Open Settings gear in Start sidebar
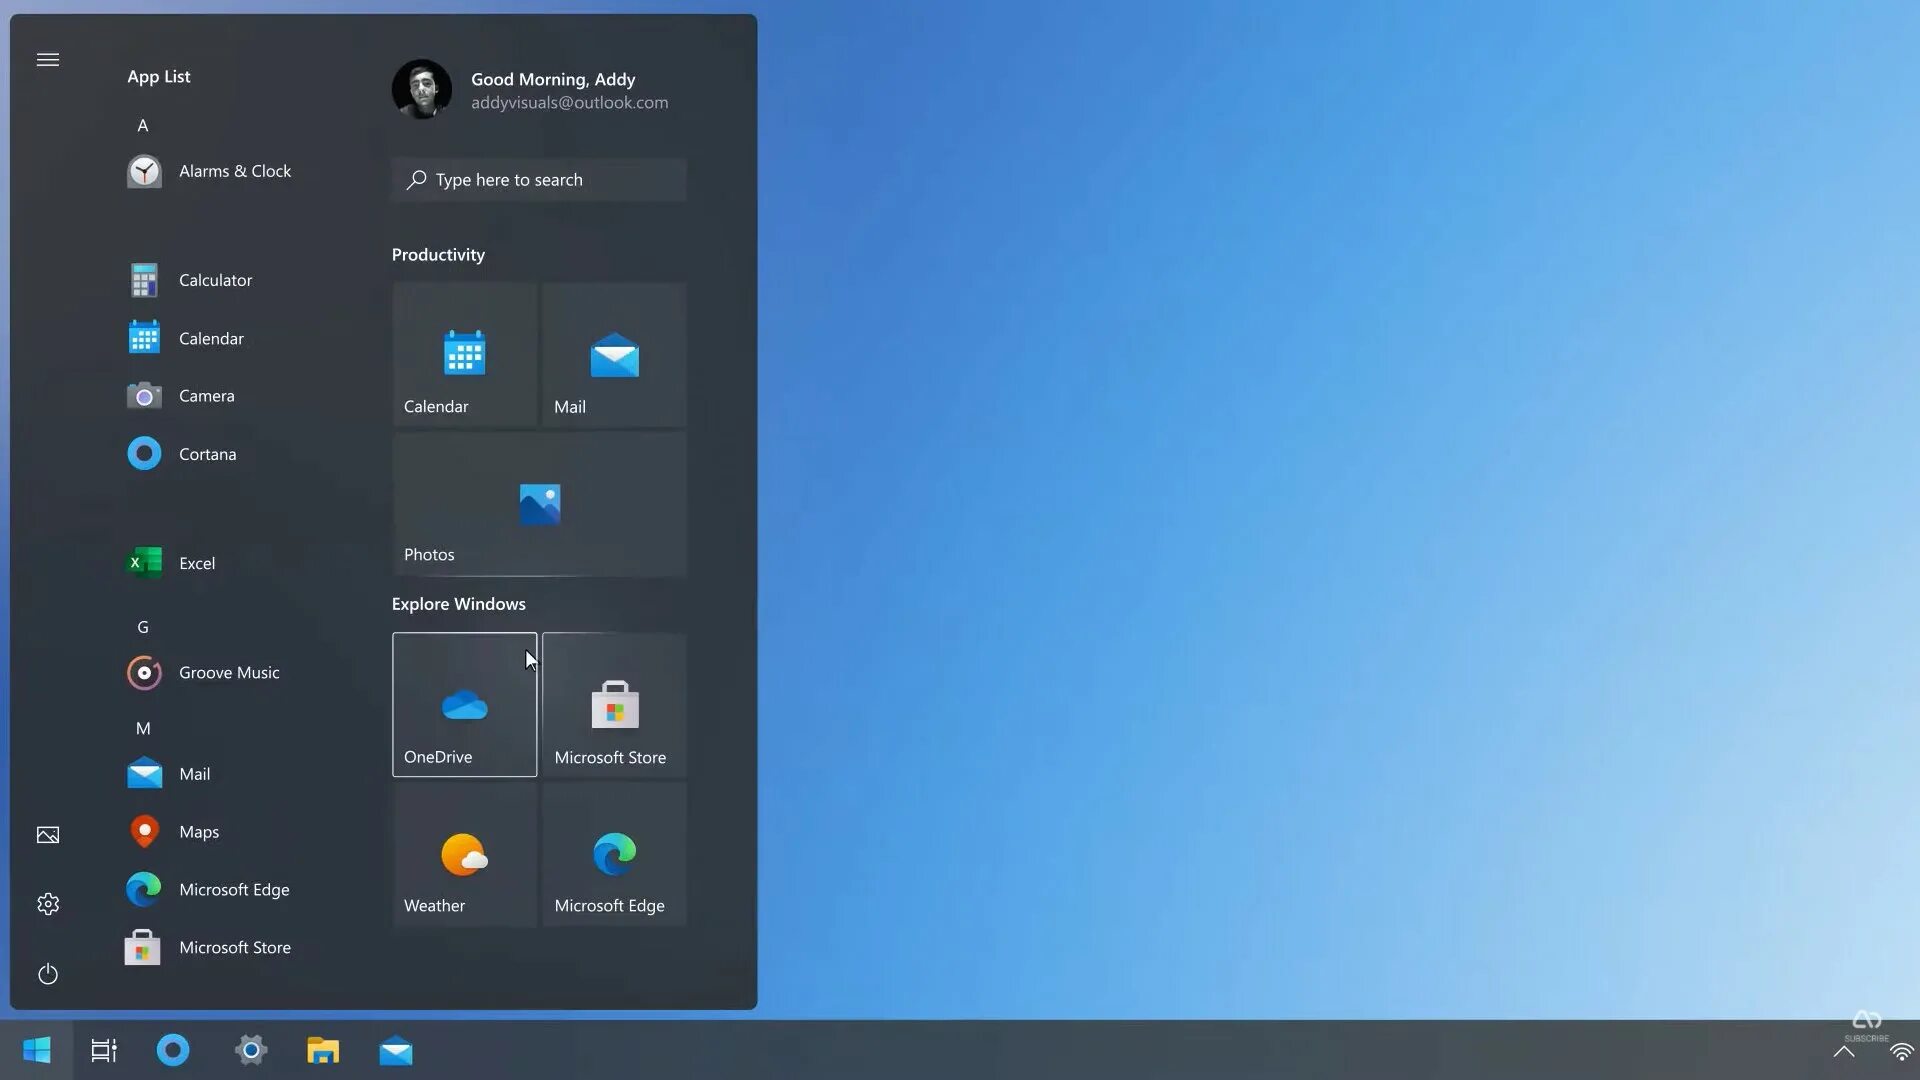This screenshot has width=1920, height=1080. [48, 904]
